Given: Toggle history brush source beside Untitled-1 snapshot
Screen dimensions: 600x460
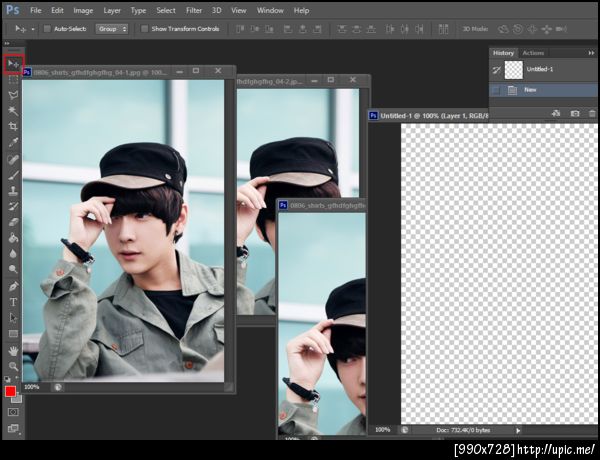Looking at the screenshot, I should 496,70.
